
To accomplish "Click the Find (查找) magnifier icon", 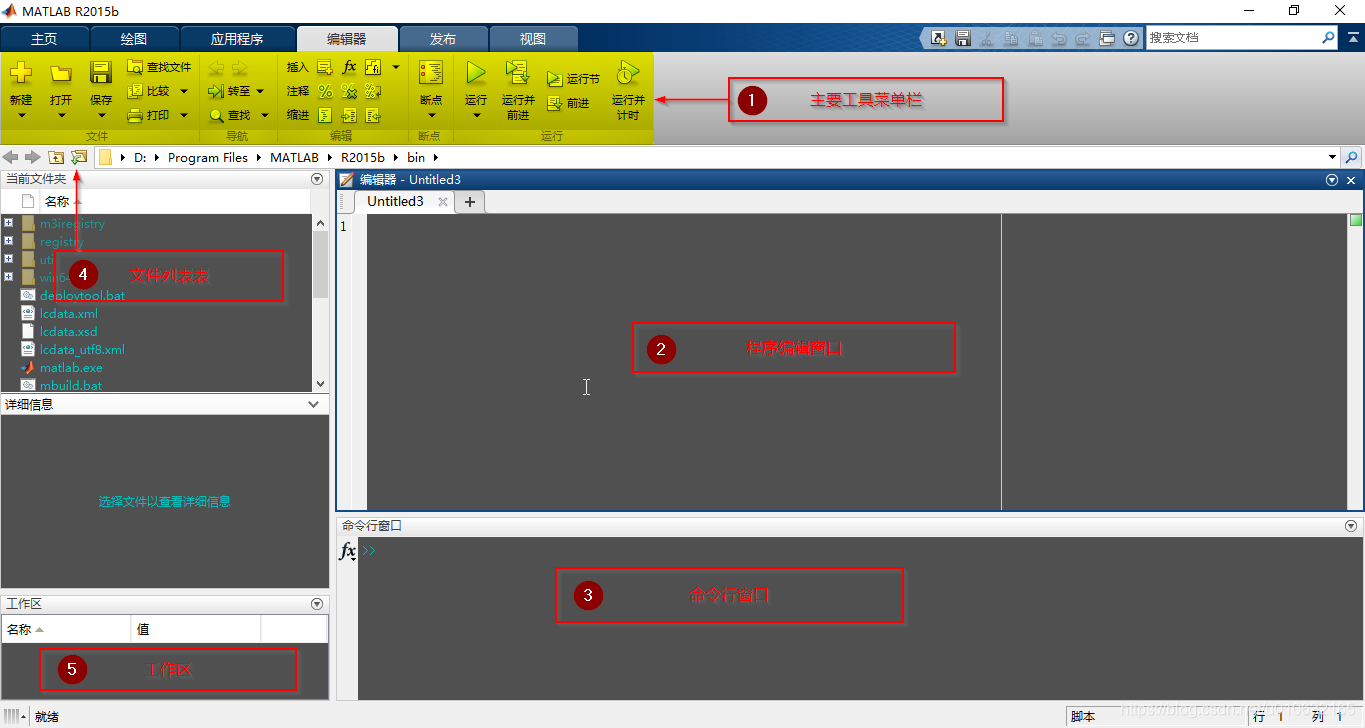I will coord(216,115).
